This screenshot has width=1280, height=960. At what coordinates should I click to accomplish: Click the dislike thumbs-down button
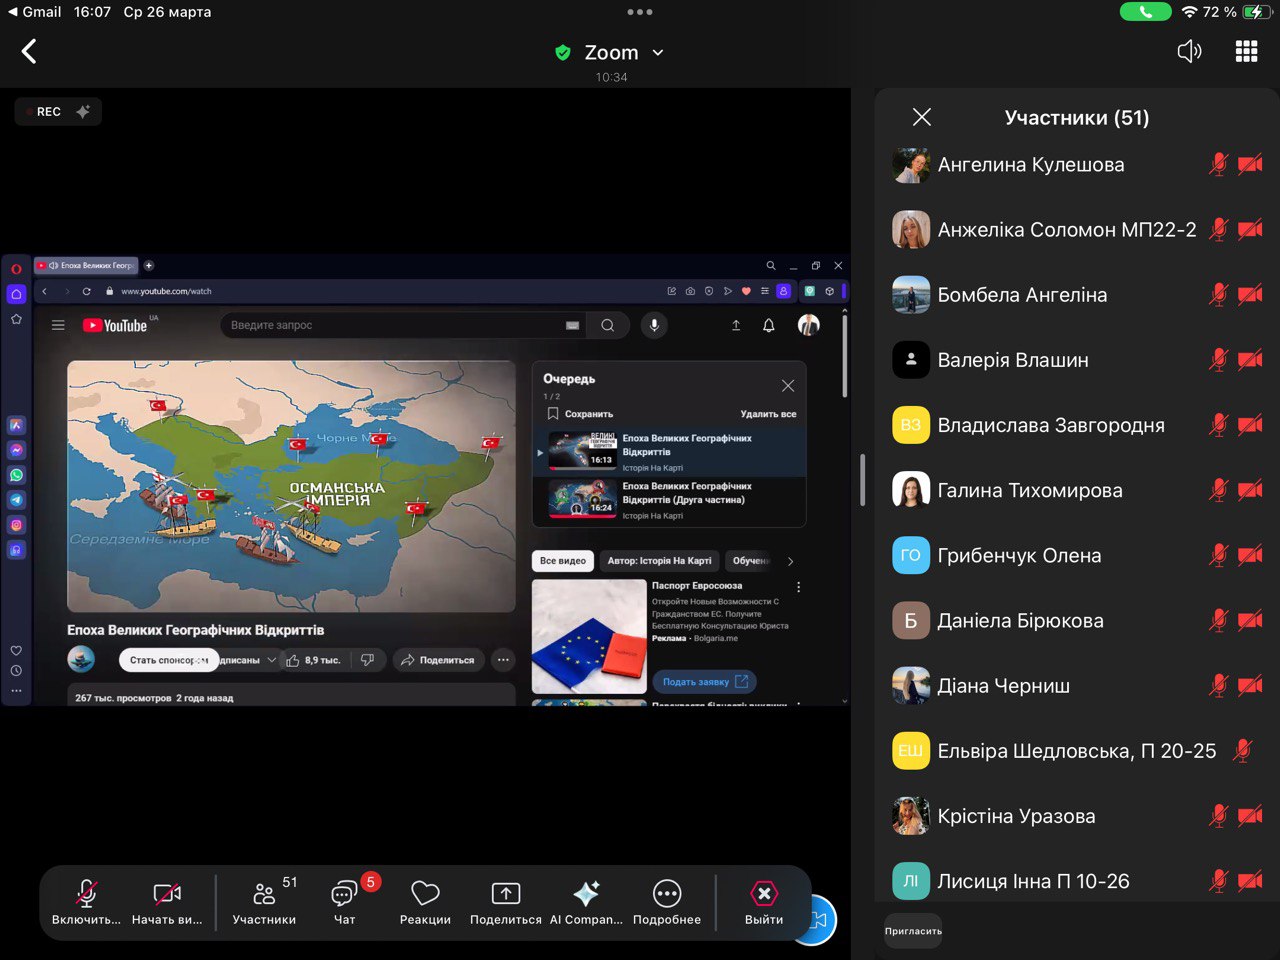[368, 660]
